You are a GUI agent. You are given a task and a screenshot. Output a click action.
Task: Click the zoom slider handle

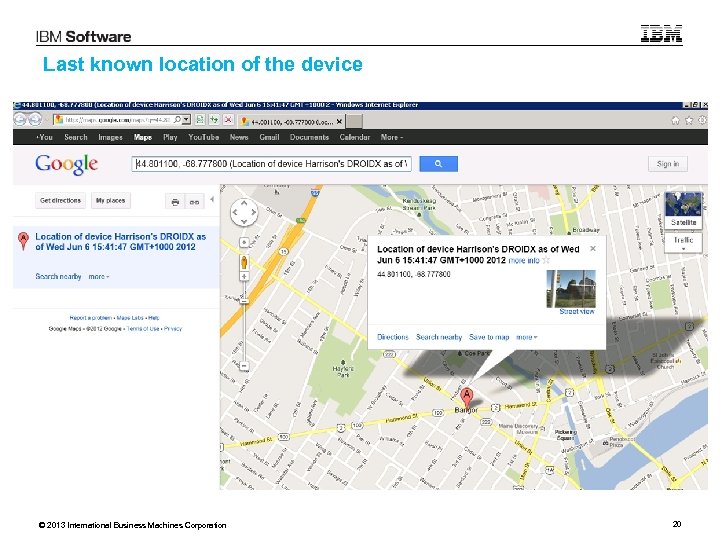point(244,301)
